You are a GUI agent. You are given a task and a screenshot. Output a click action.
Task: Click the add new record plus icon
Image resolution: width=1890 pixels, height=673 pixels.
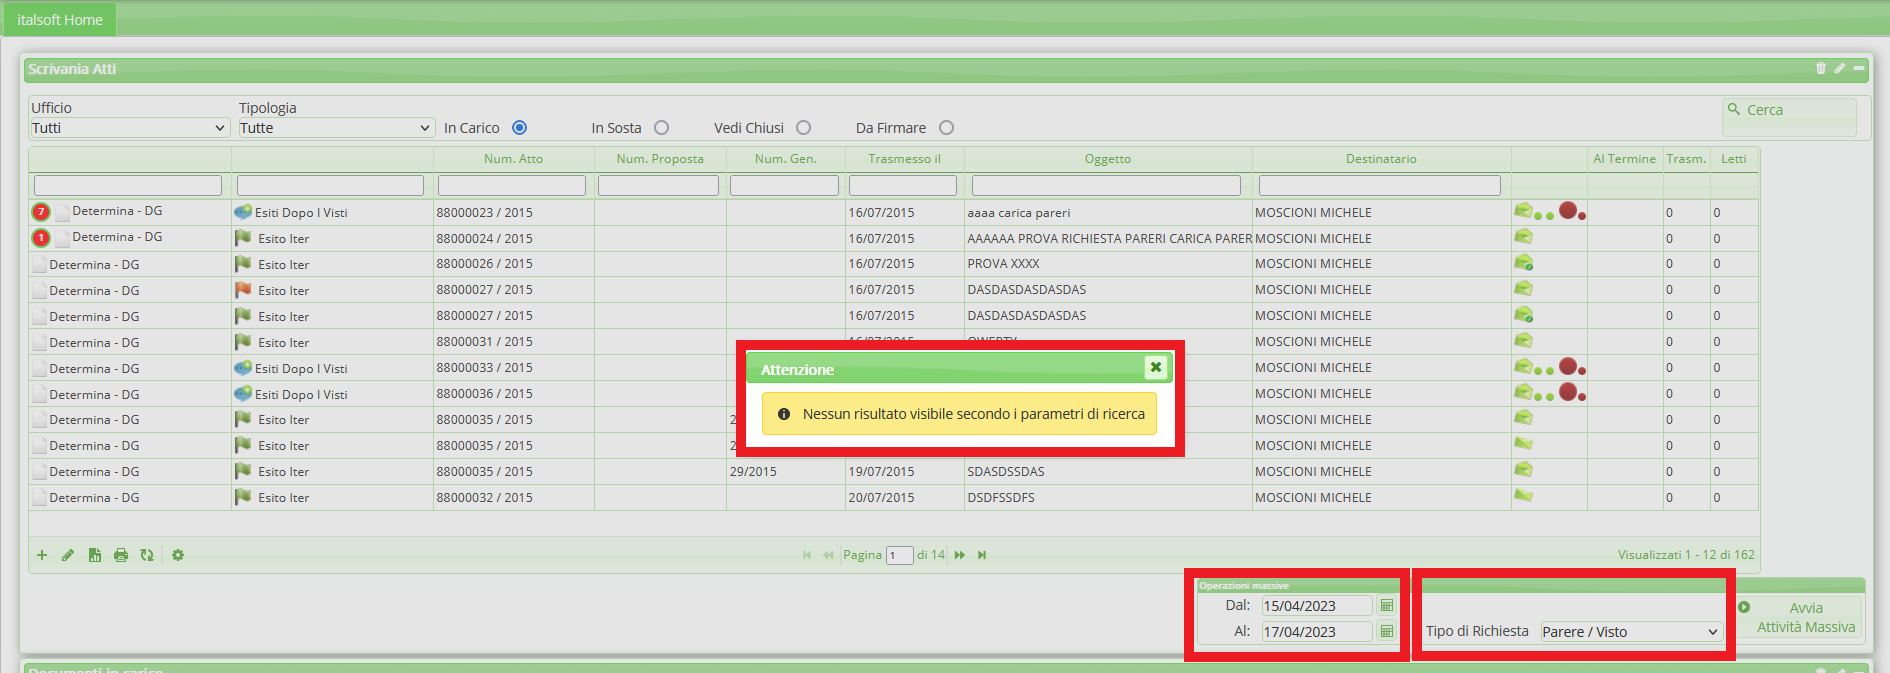(42, 555)
